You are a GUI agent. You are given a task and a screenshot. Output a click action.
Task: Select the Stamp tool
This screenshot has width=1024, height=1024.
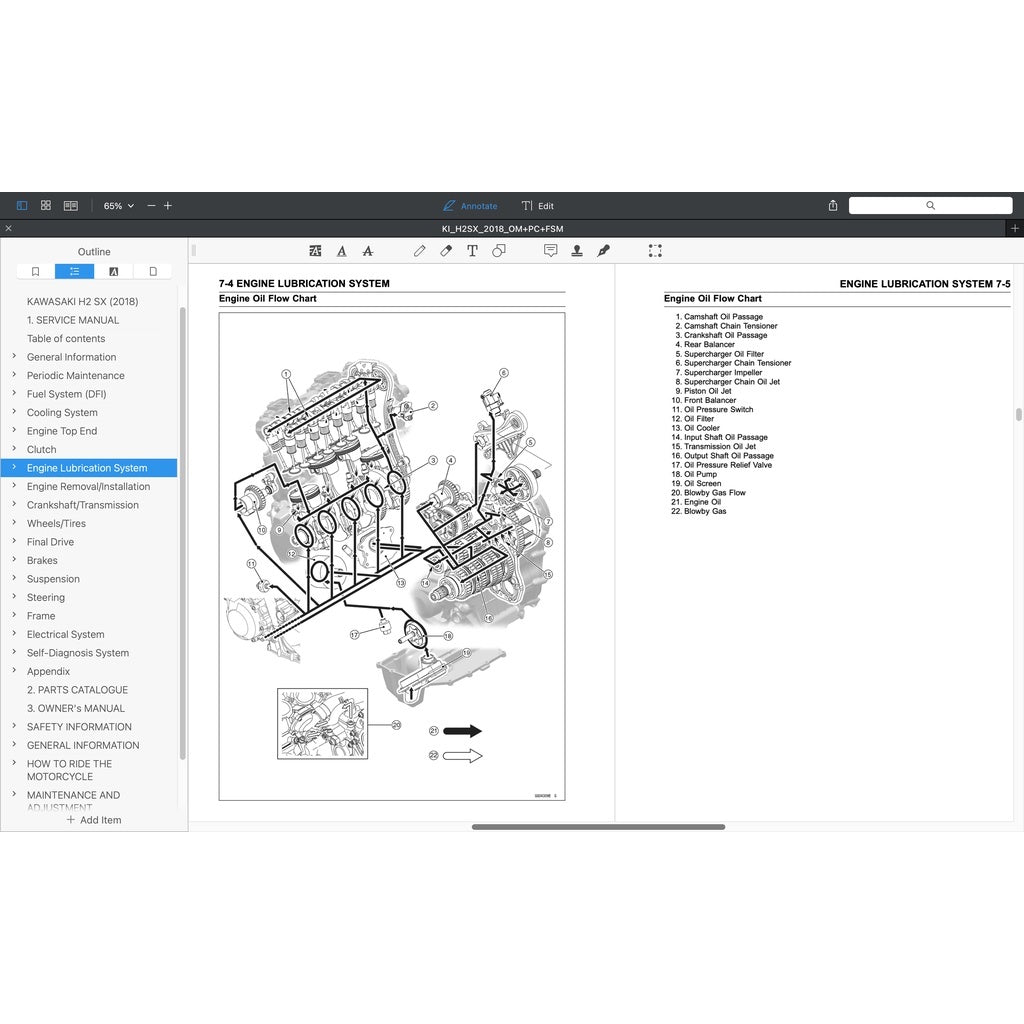[577, 251]
